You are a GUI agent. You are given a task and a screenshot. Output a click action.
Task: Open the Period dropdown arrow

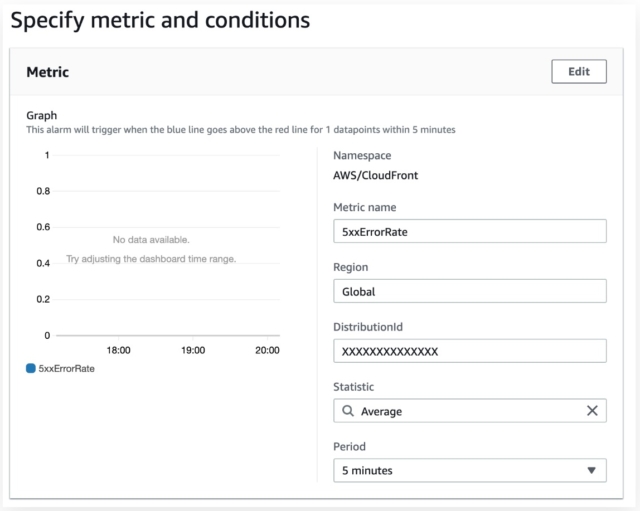pyautogui.click(x=591, y=471)
